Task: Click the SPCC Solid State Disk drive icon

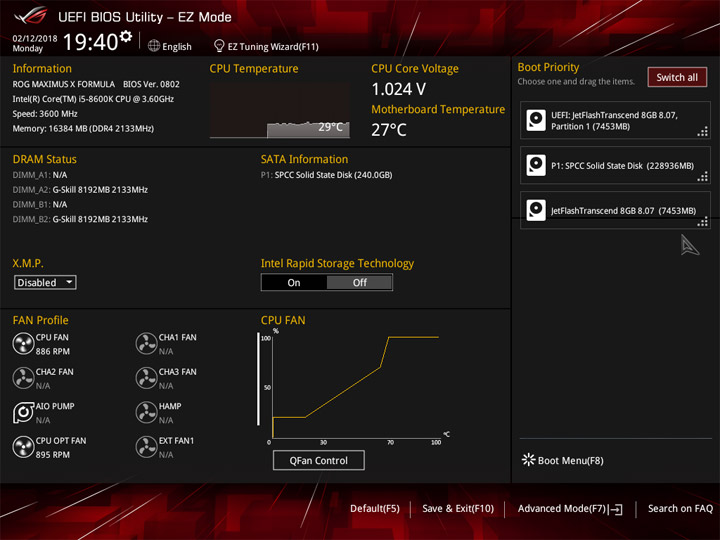Action: (x=536, y=165)
